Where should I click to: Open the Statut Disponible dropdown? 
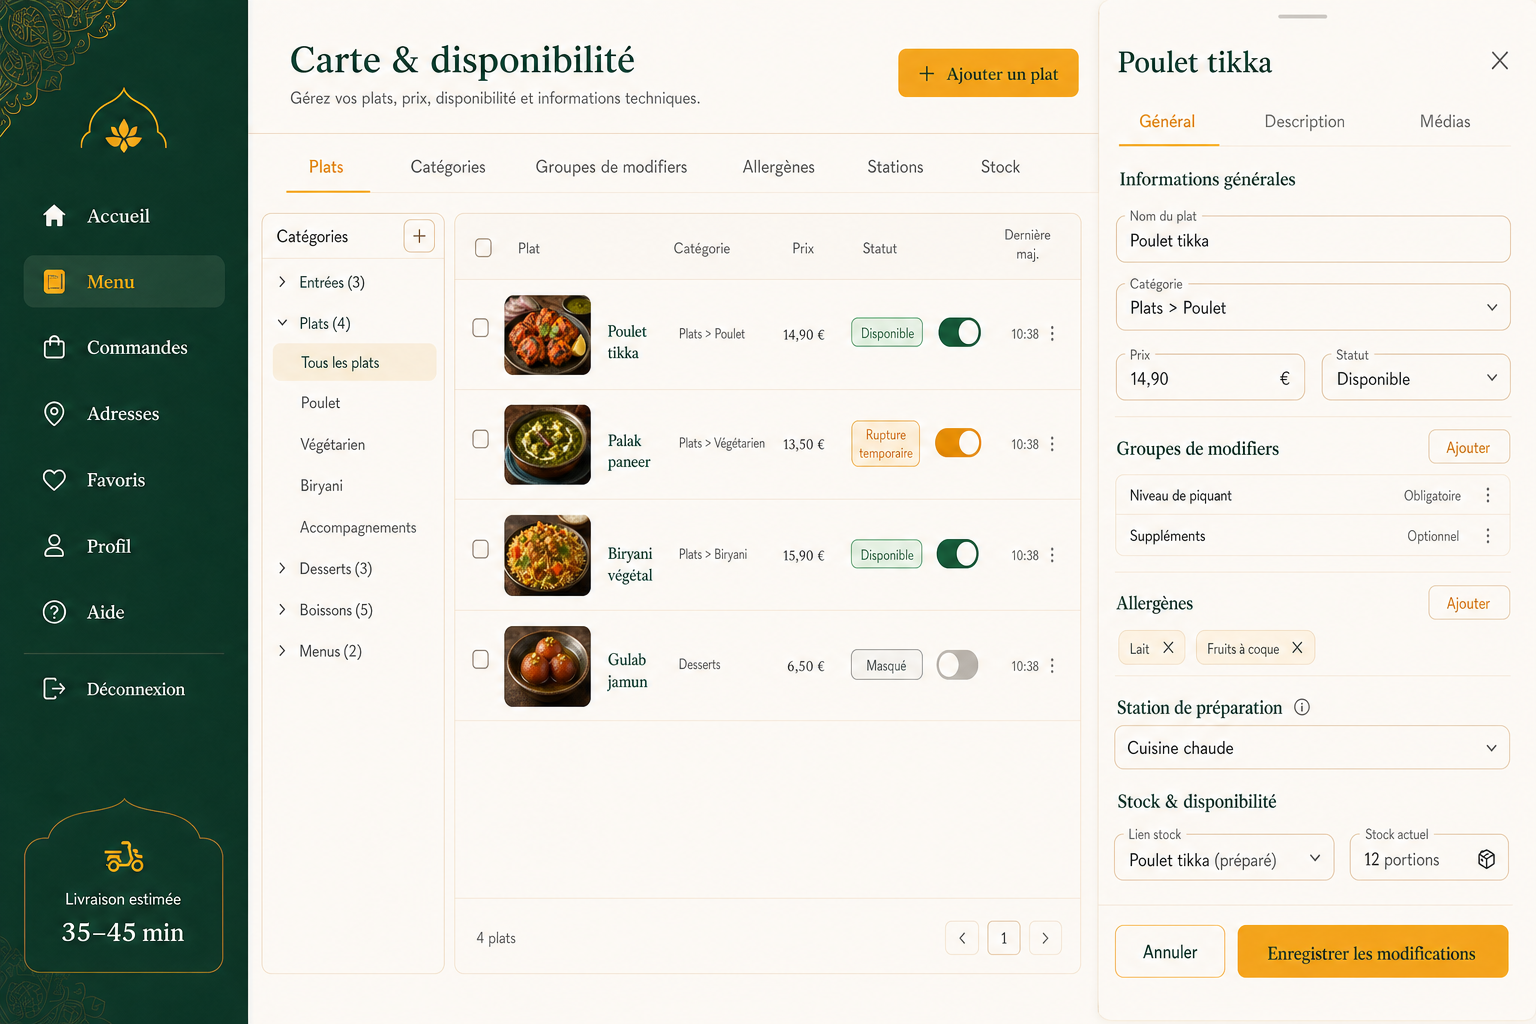[x=1416, y=378]
